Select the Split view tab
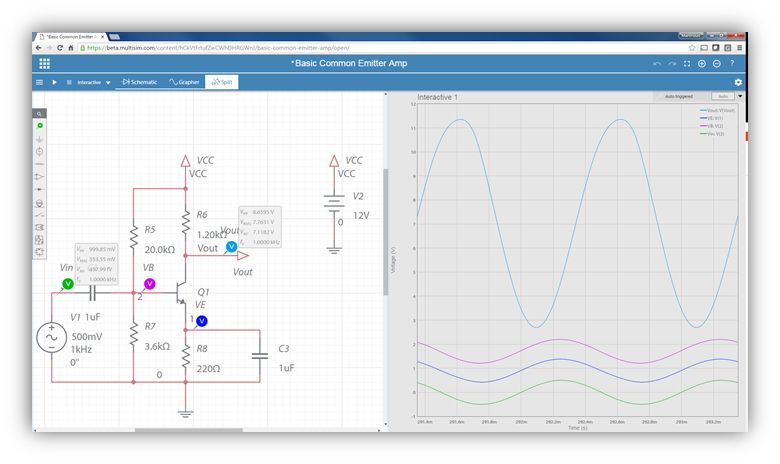 point(222,82)
